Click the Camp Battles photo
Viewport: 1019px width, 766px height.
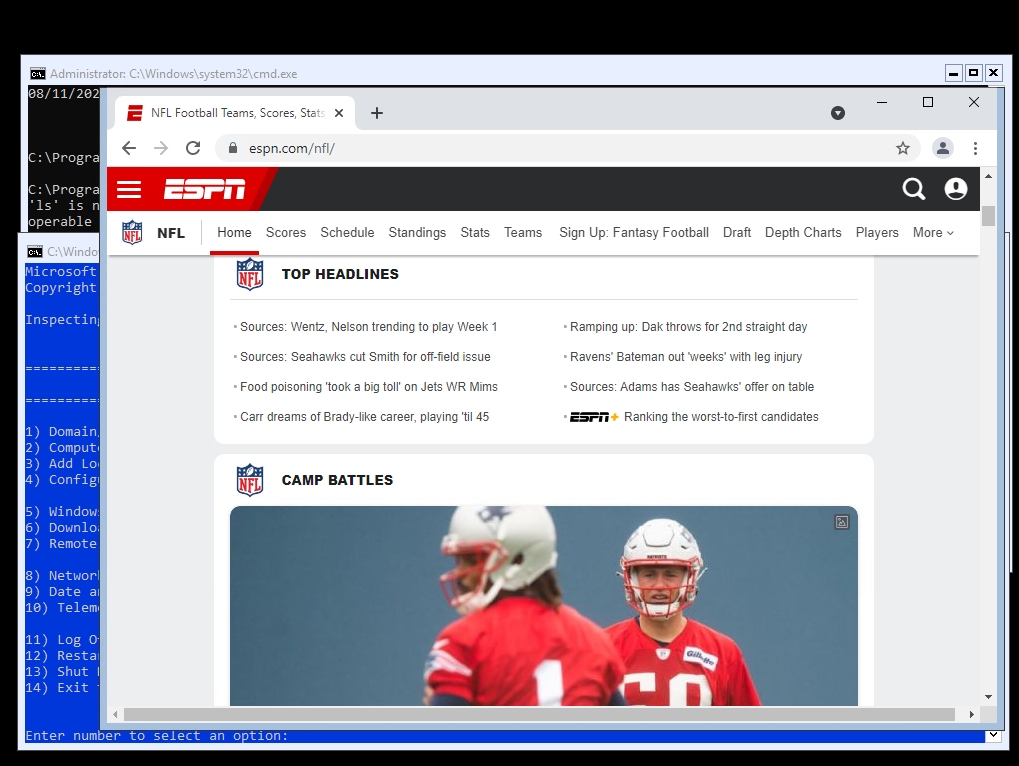click(544, 606)
